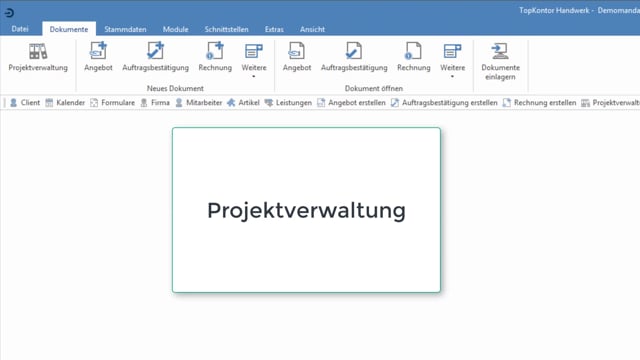
Task: Select the Dokumente ribbon tab
Action: coord(69,29)
